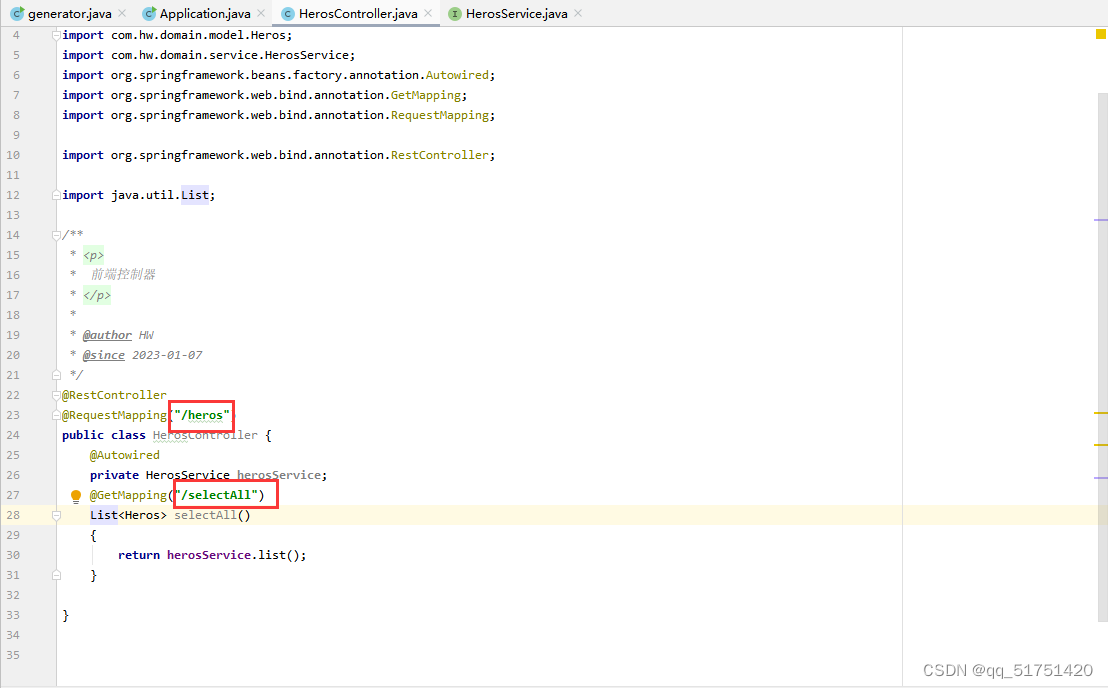This screenshot has height=688, width=1108.
Task: Toggle the fold marker at line 12
Action: pos(56,195)
